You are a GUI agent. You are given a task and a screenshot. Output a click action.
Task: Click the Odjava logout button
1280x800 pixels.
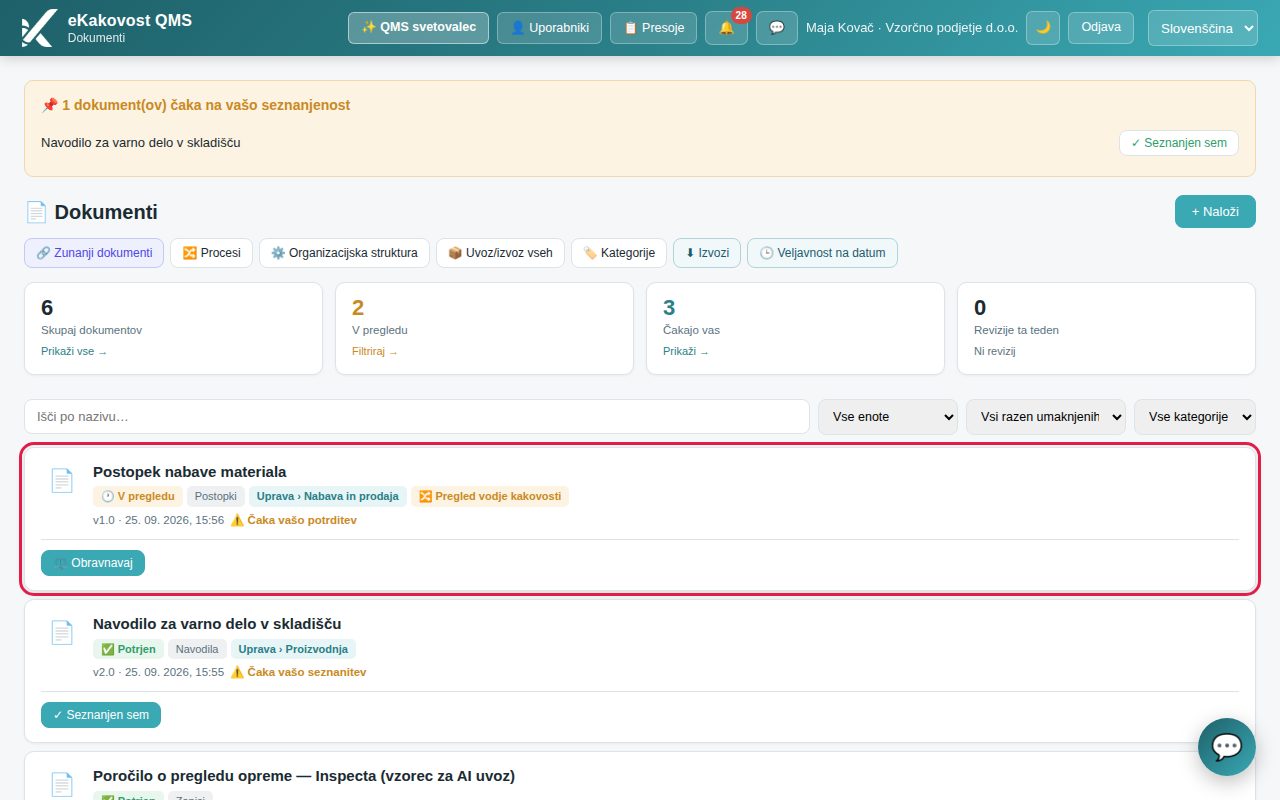(x=1101, y=28)
